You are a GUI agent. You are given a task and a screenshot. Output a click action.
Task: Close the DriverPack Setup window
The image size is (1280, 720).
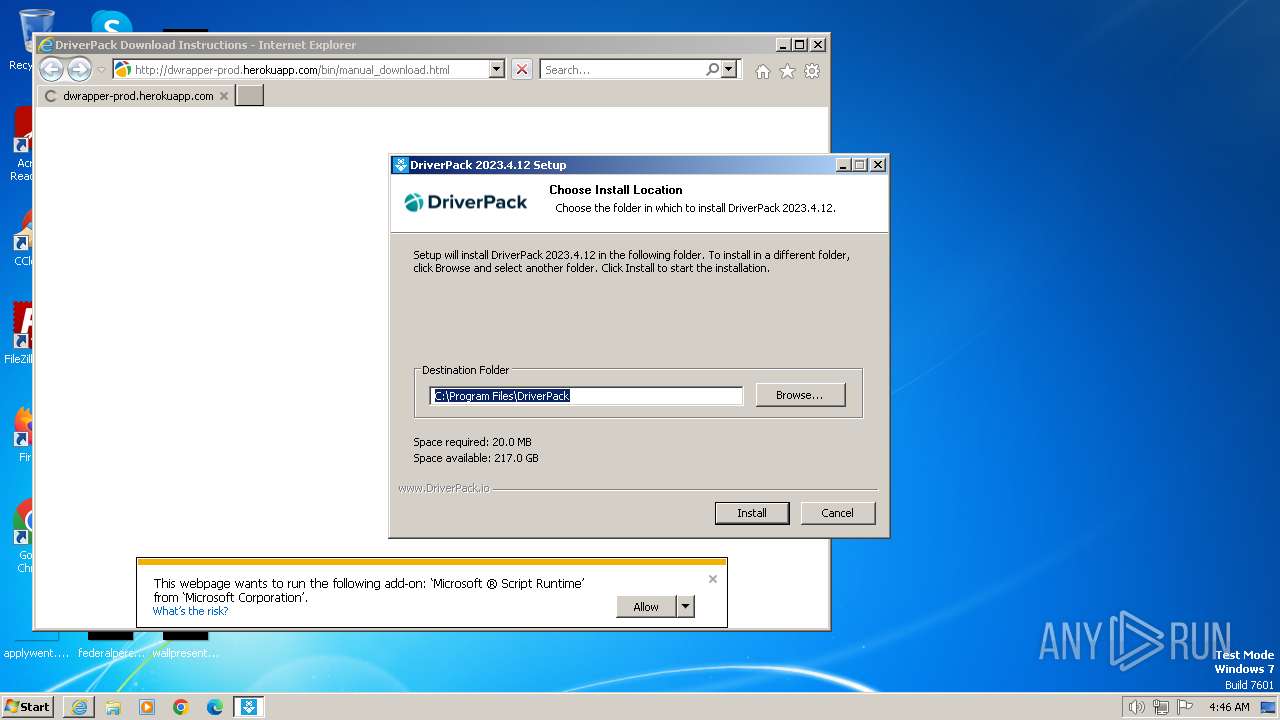878,165
